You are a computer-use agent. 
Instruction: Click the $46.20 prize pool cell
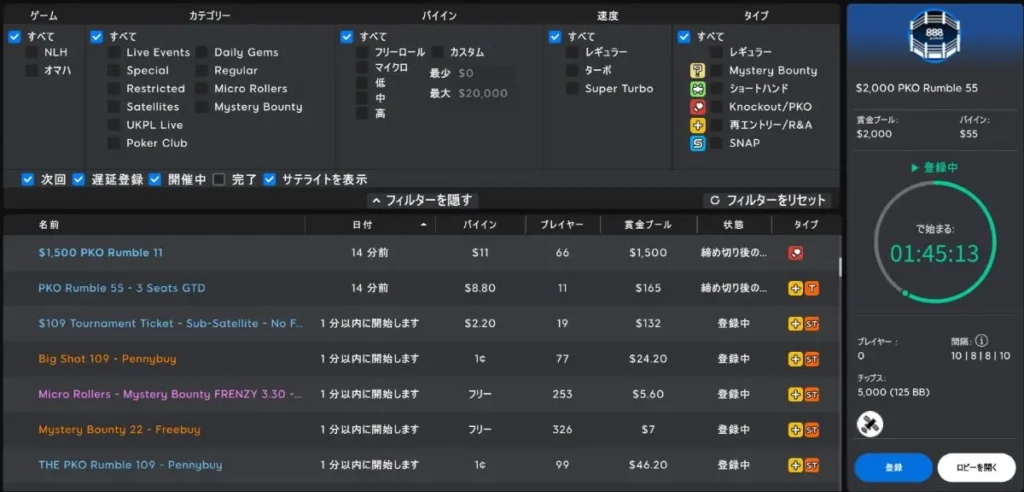pos(648,465)
